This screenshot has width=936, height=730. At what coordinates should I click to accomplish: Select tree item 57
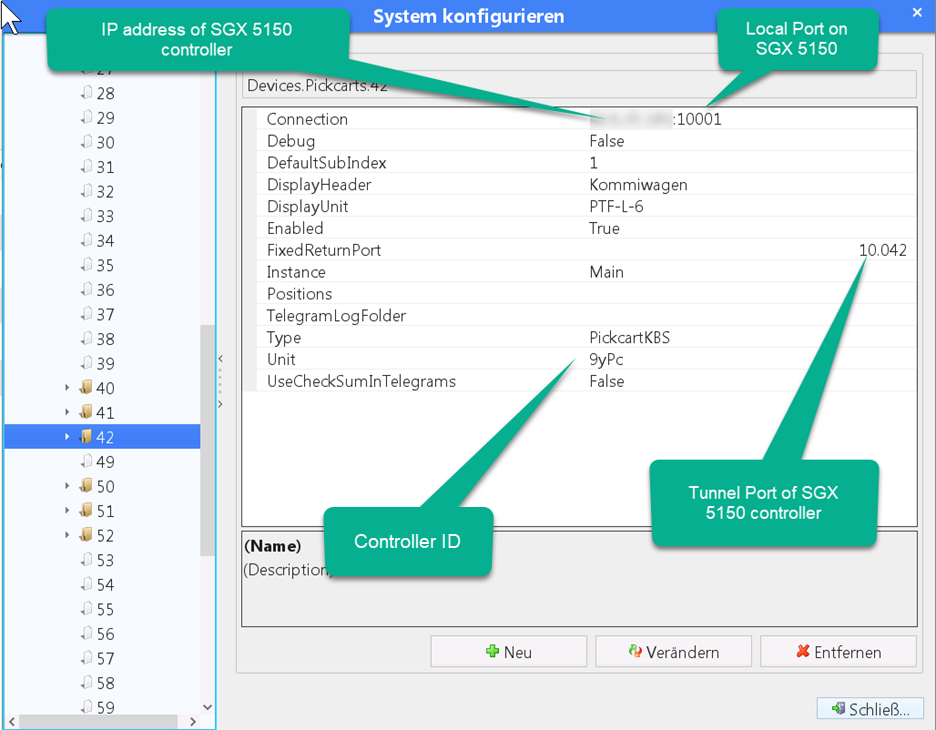[x=105, y=658]
